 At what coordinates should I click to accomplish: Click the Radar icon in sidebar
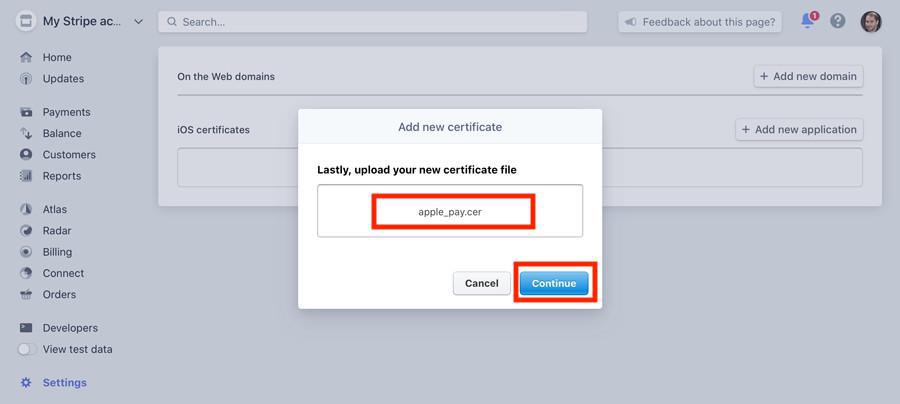[x=26, y=231]
